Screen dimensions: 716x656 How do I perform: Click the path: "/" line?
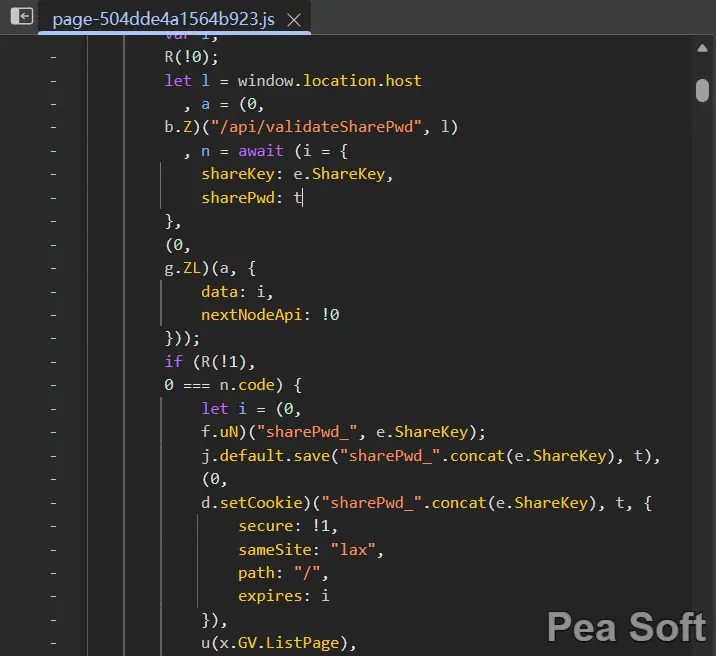pos(283,572)
